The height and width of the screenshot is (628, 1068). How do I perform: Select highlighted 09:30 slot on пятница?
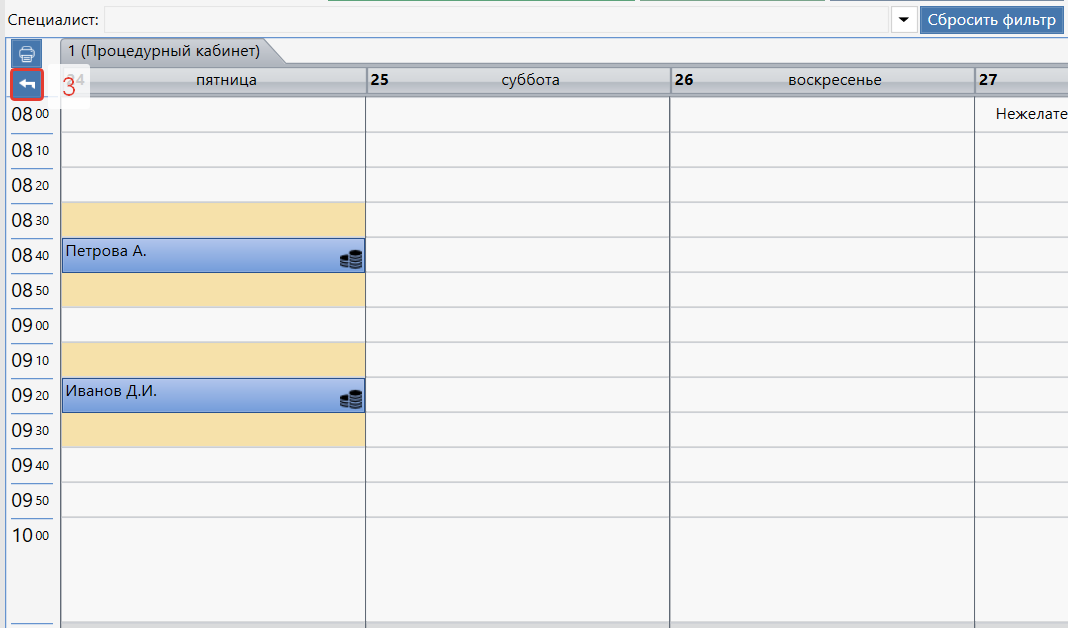click(x=213, y=430)
